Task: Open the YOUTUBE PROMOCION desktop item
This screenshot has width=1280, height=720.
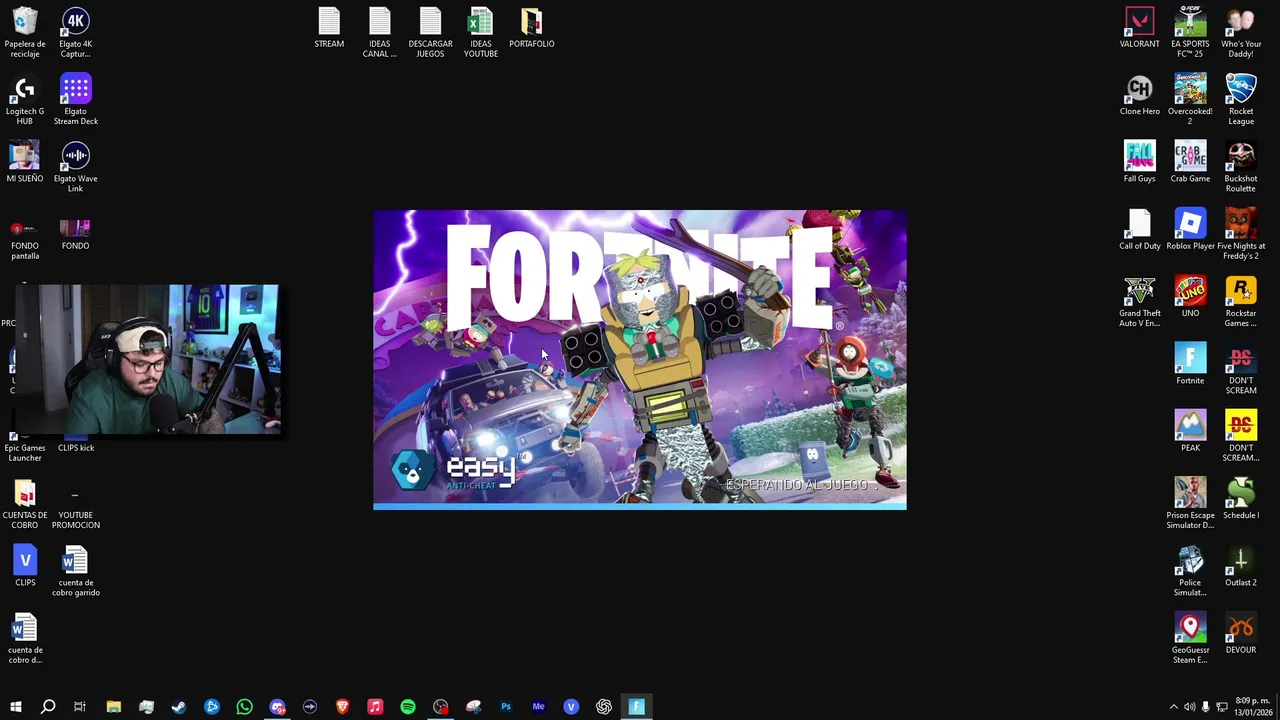Action: (75, 510)
